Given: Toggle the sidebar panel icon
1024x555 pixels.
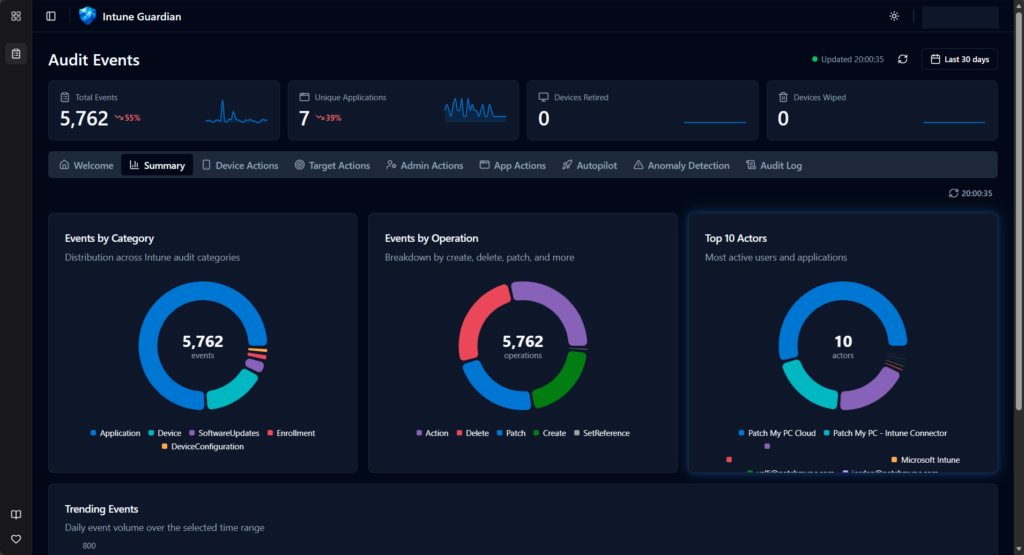Looking at the screenshot, I should (x=51, y=16).
